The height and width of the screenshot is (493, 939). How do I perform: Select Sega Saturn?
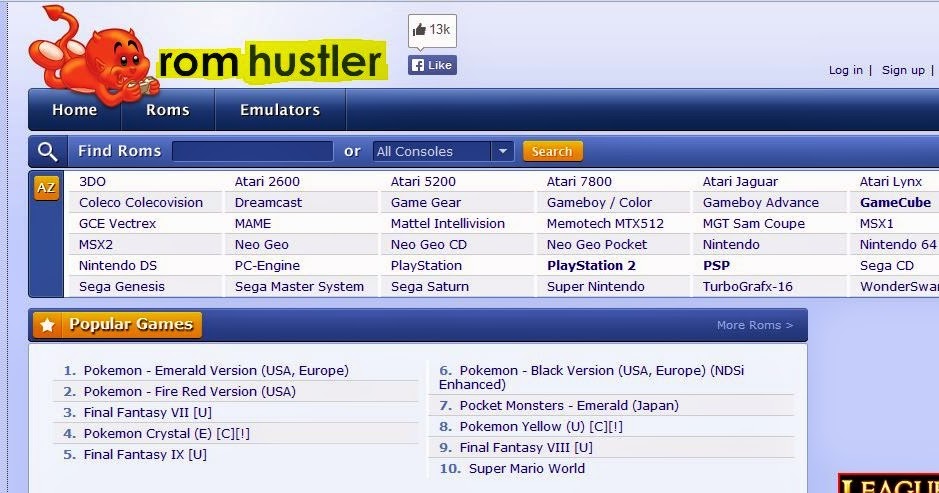(x=430, y=286)
